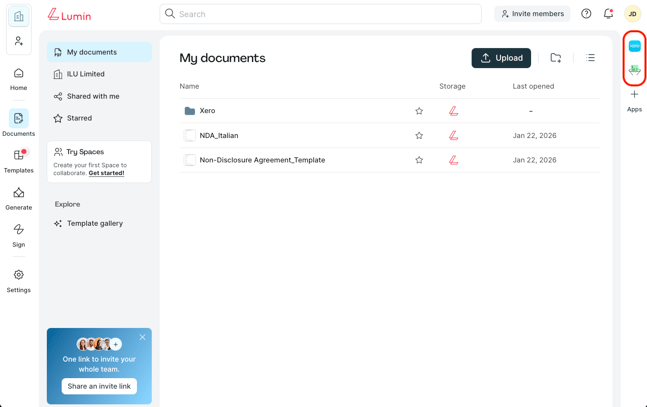Click Invite members button
The image size is (647, 407).
pos(532,14)
